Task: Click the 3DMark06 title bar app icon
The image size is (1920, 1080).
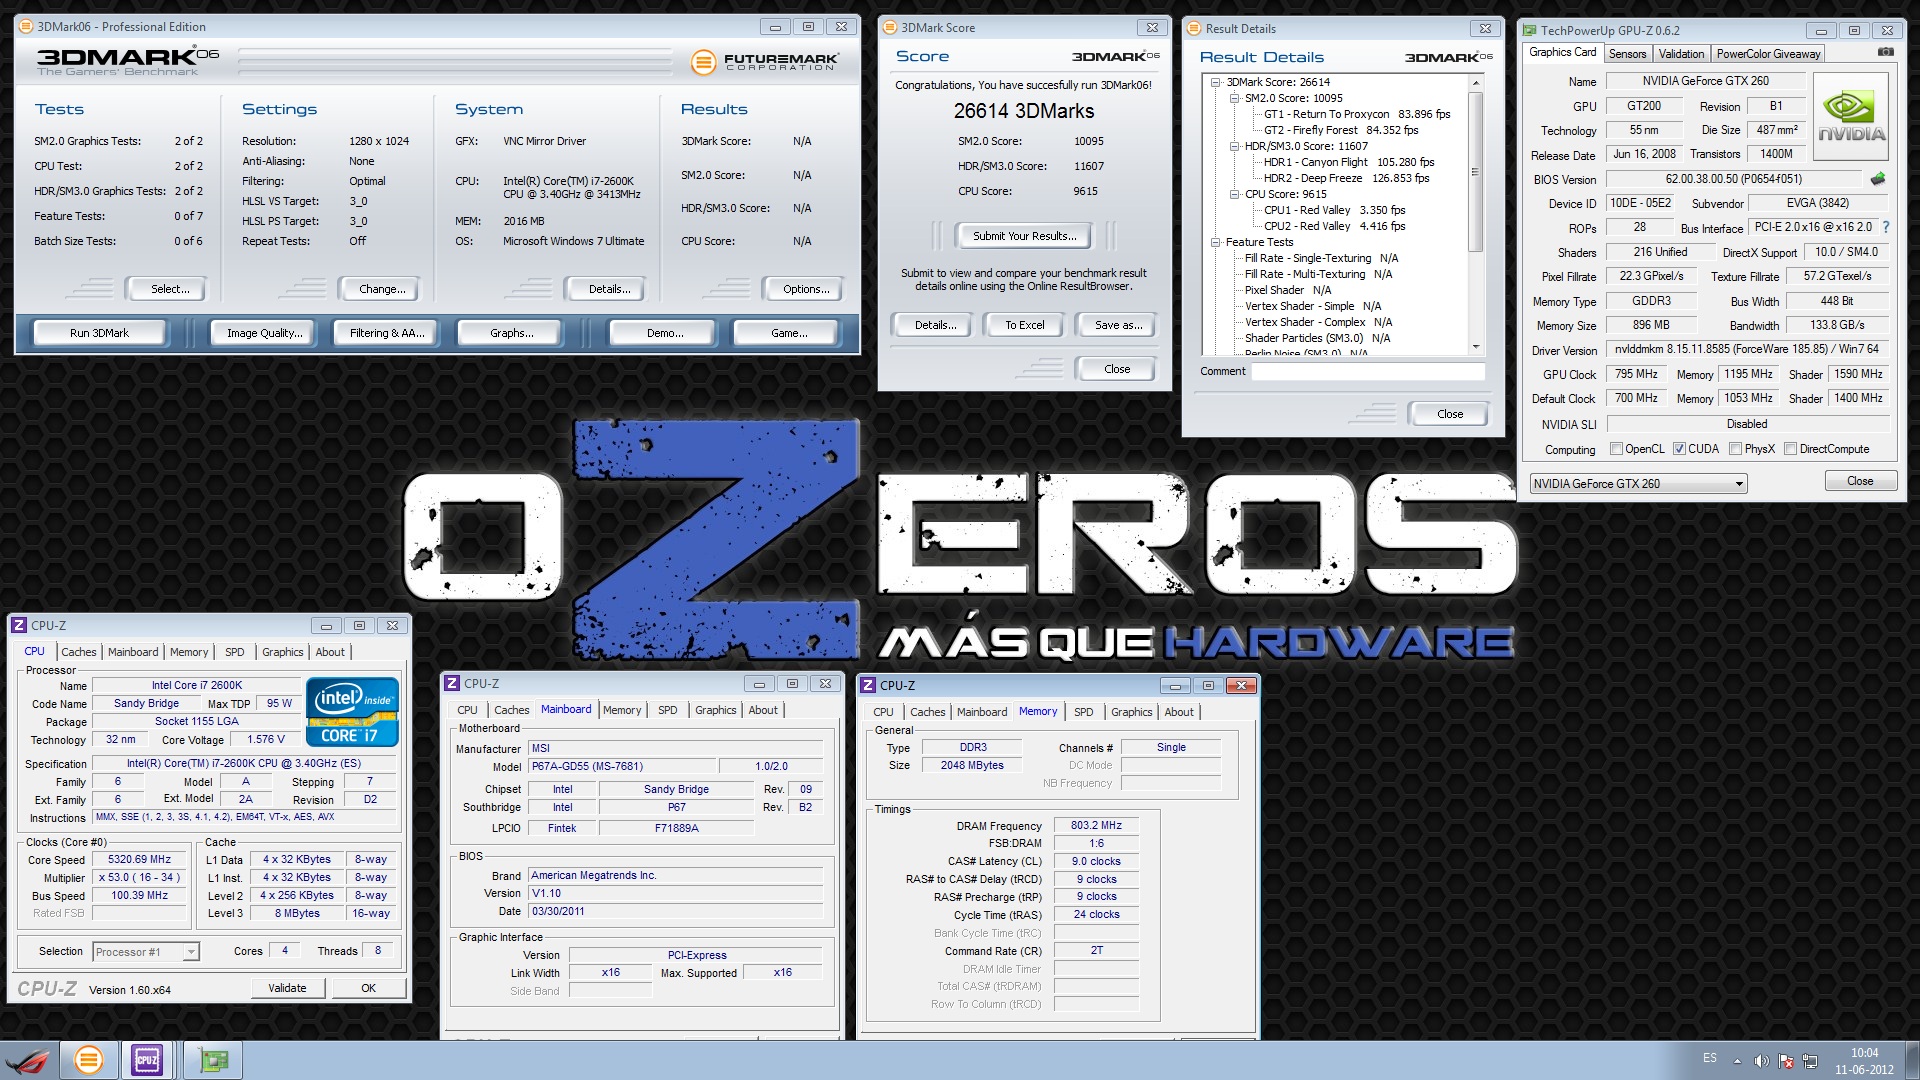Action: pos(26,26)
